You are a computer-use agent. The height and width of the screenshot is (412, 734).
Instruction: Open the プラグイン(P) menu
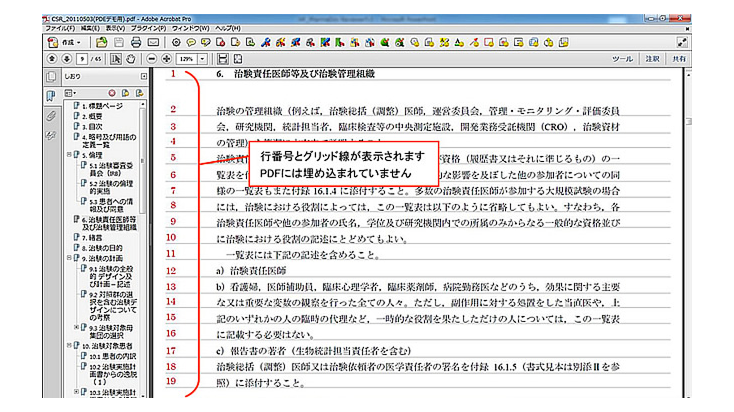(148, 29)
